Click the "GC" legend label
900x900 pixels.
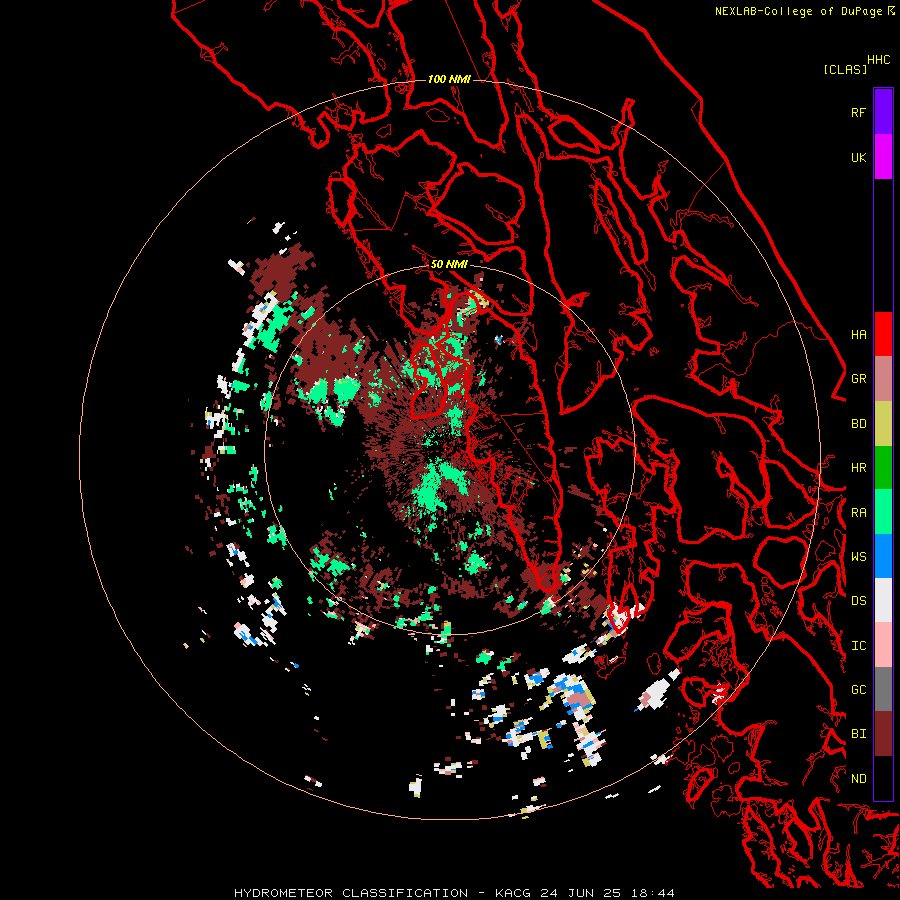858,689
